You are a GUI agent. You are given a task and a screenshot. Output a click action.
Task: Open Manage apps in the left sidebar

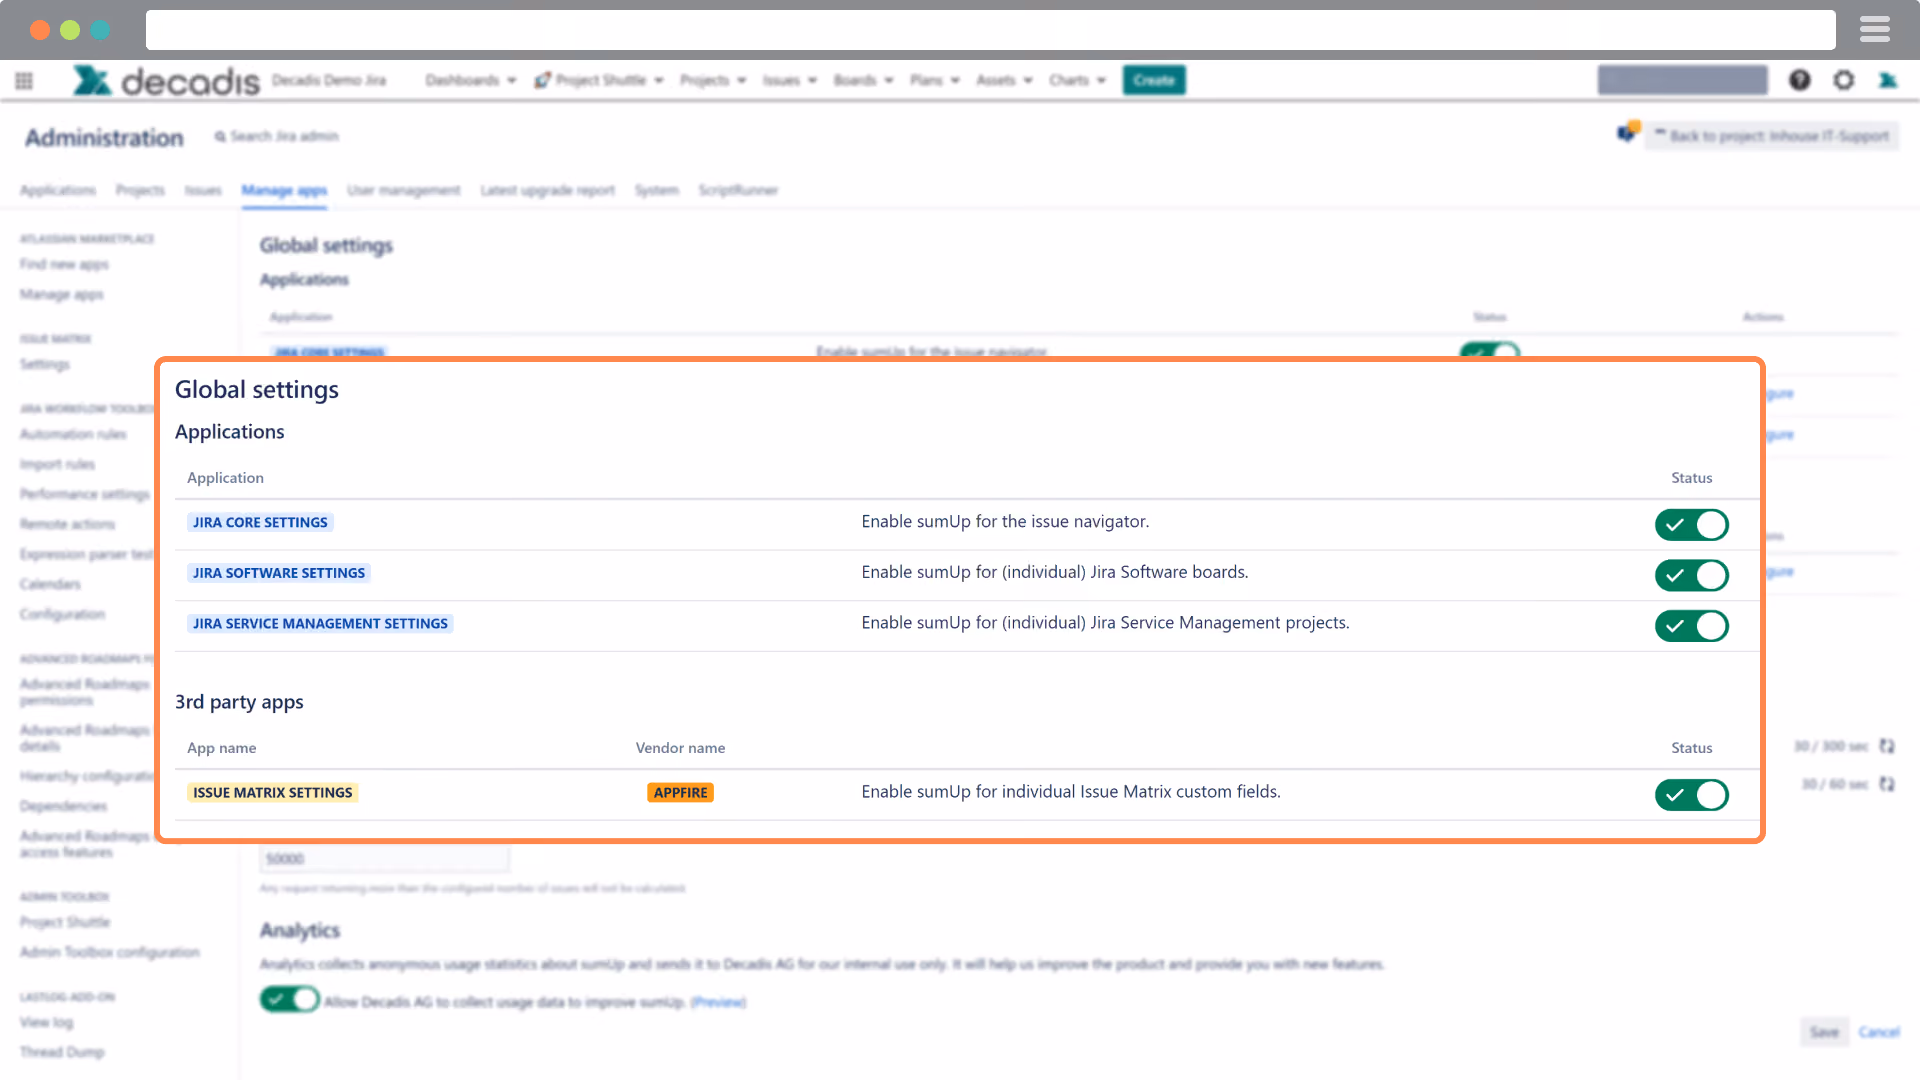[62, 294]
